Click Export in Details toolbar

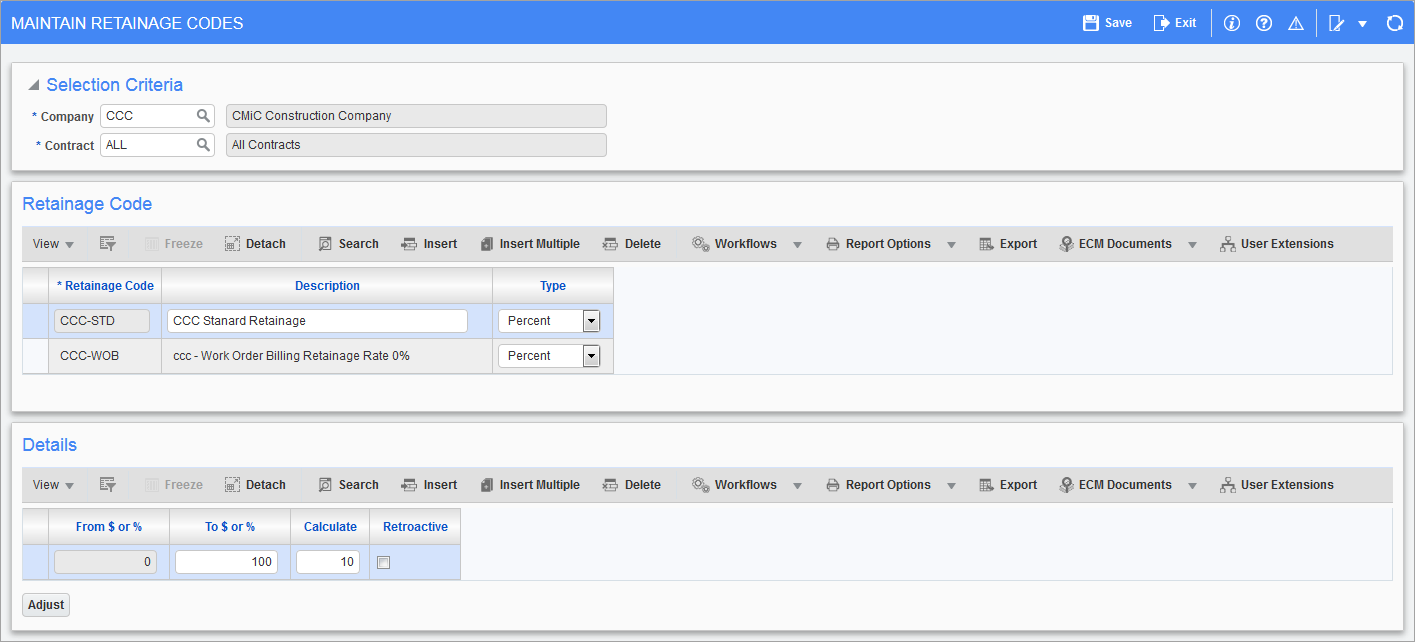[x=1008, y=485]
